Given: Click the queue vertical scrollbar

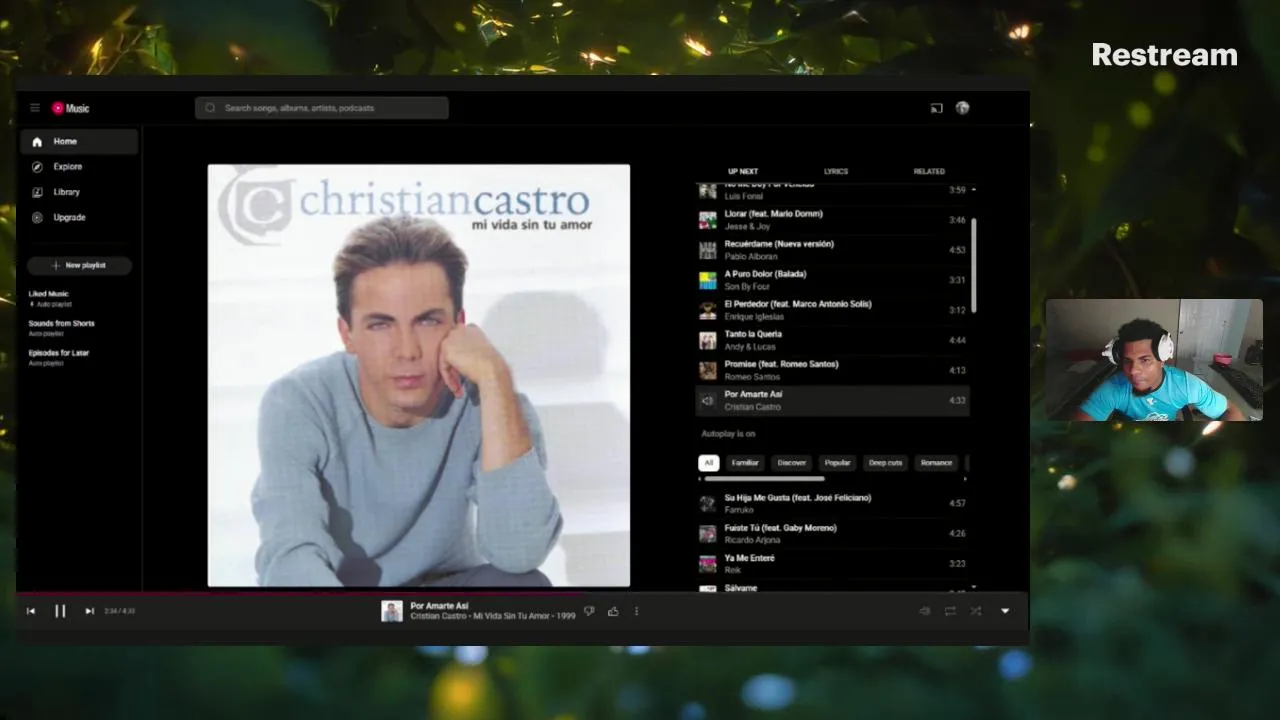Looking at the screenshot, I should pyautogui.click(x=974, y=265).
